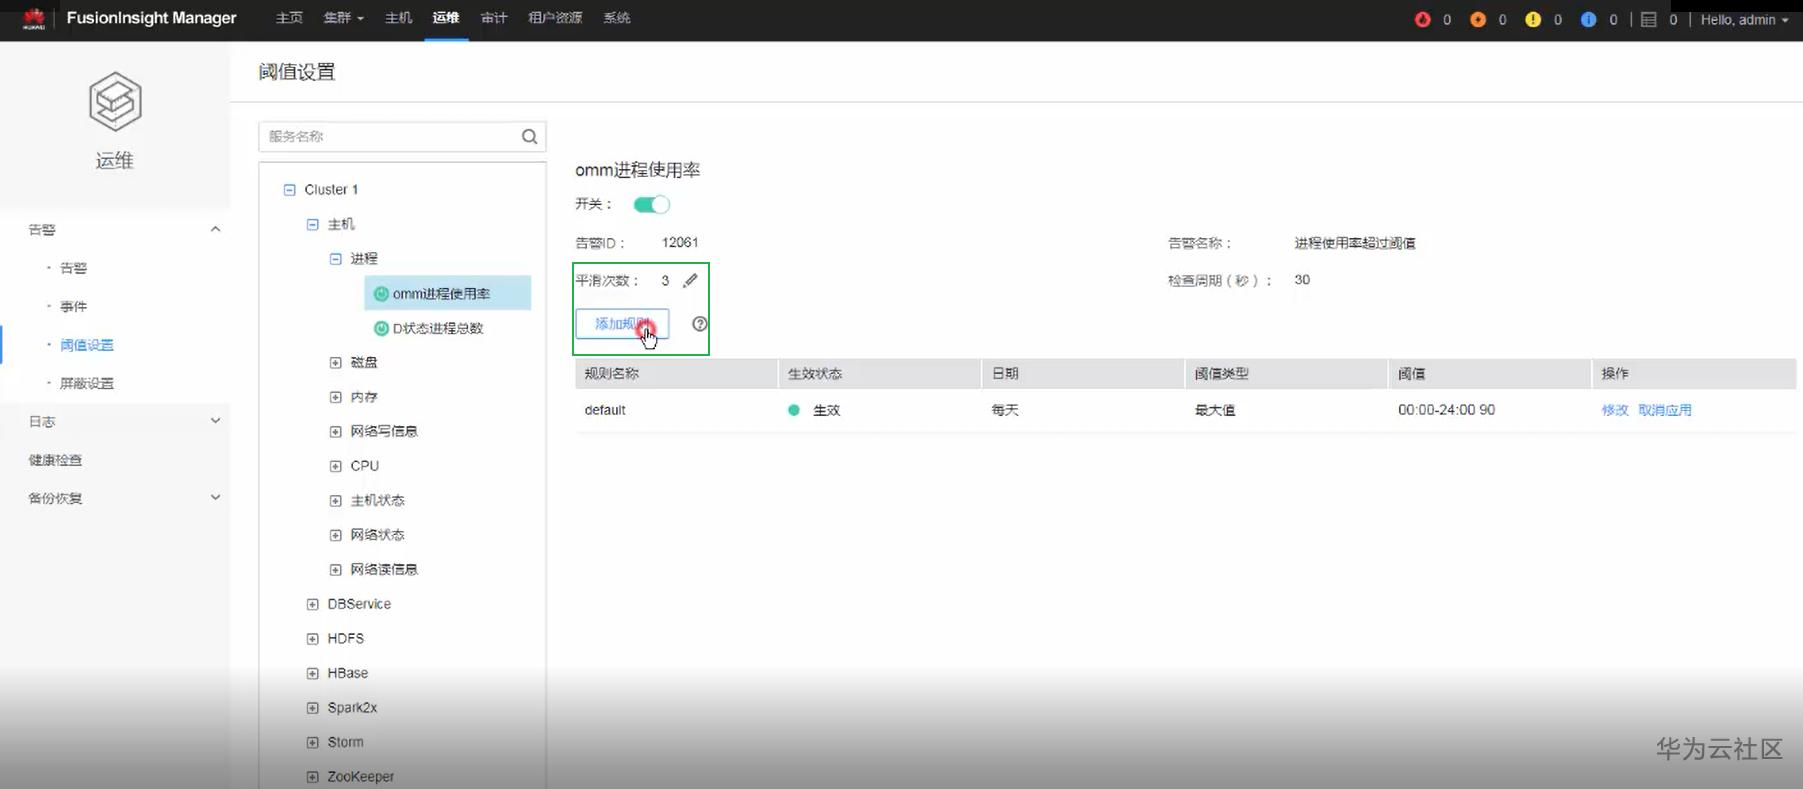Screen dimensions: 1803x789
Task: Expand the 网络写信息 tree node
Action: point(336,431)
